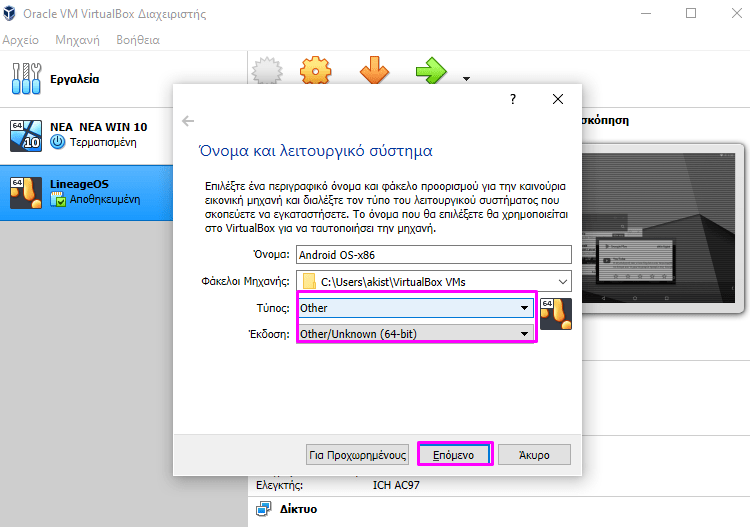Click the ICH AC97 controller value
Viewport: 750px width, 527px height.
(x=396, y=485)
